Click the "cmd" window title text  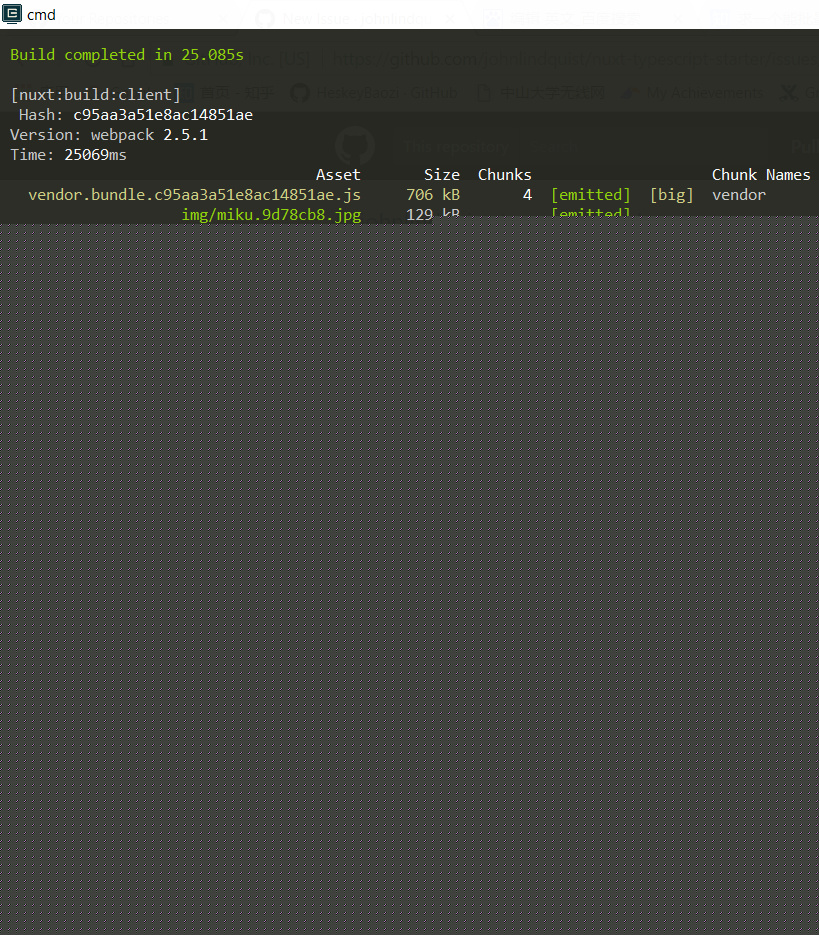click(41, 15)
